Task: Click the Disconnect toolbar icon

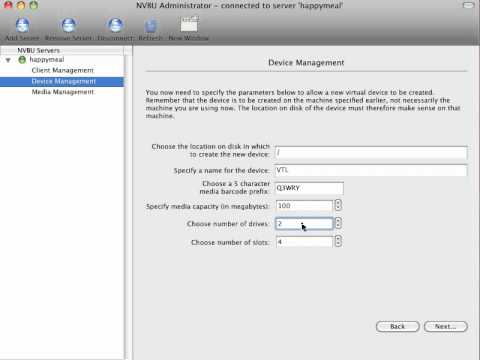Action: click(x=115, y=25)
